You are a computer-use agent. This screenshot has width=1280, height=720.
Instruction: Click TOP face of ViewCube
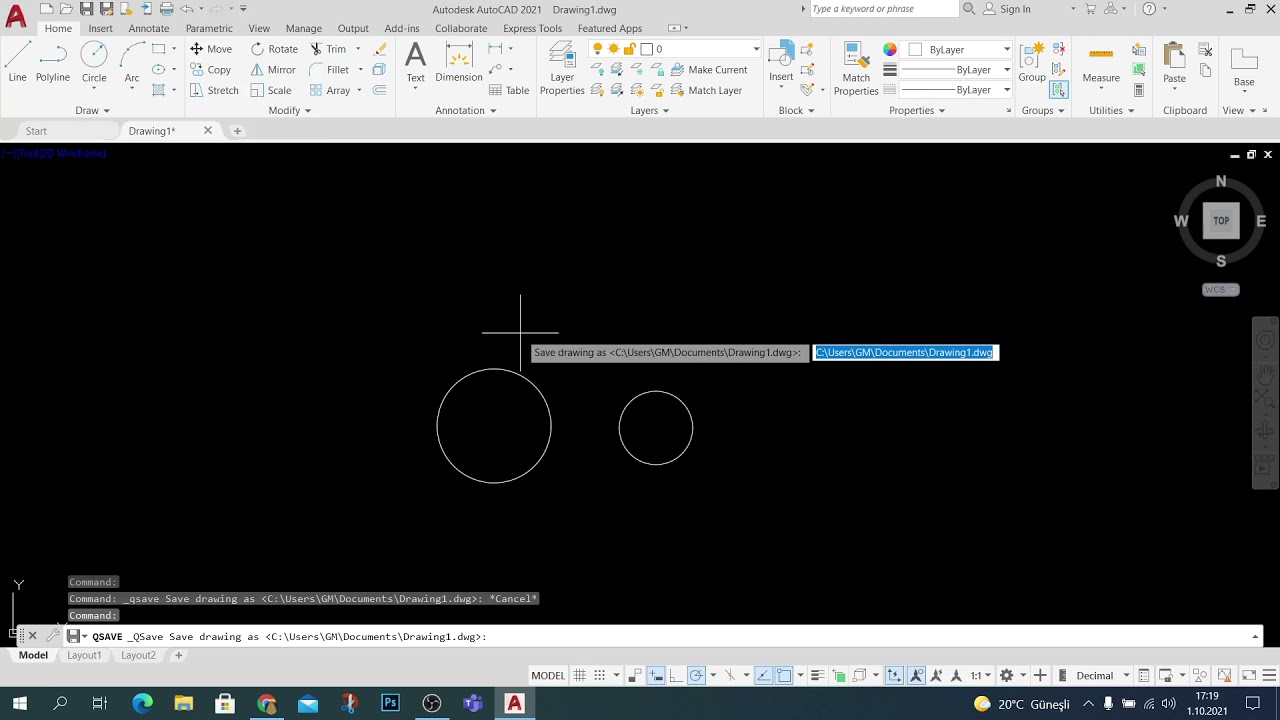pos(1221,221)
